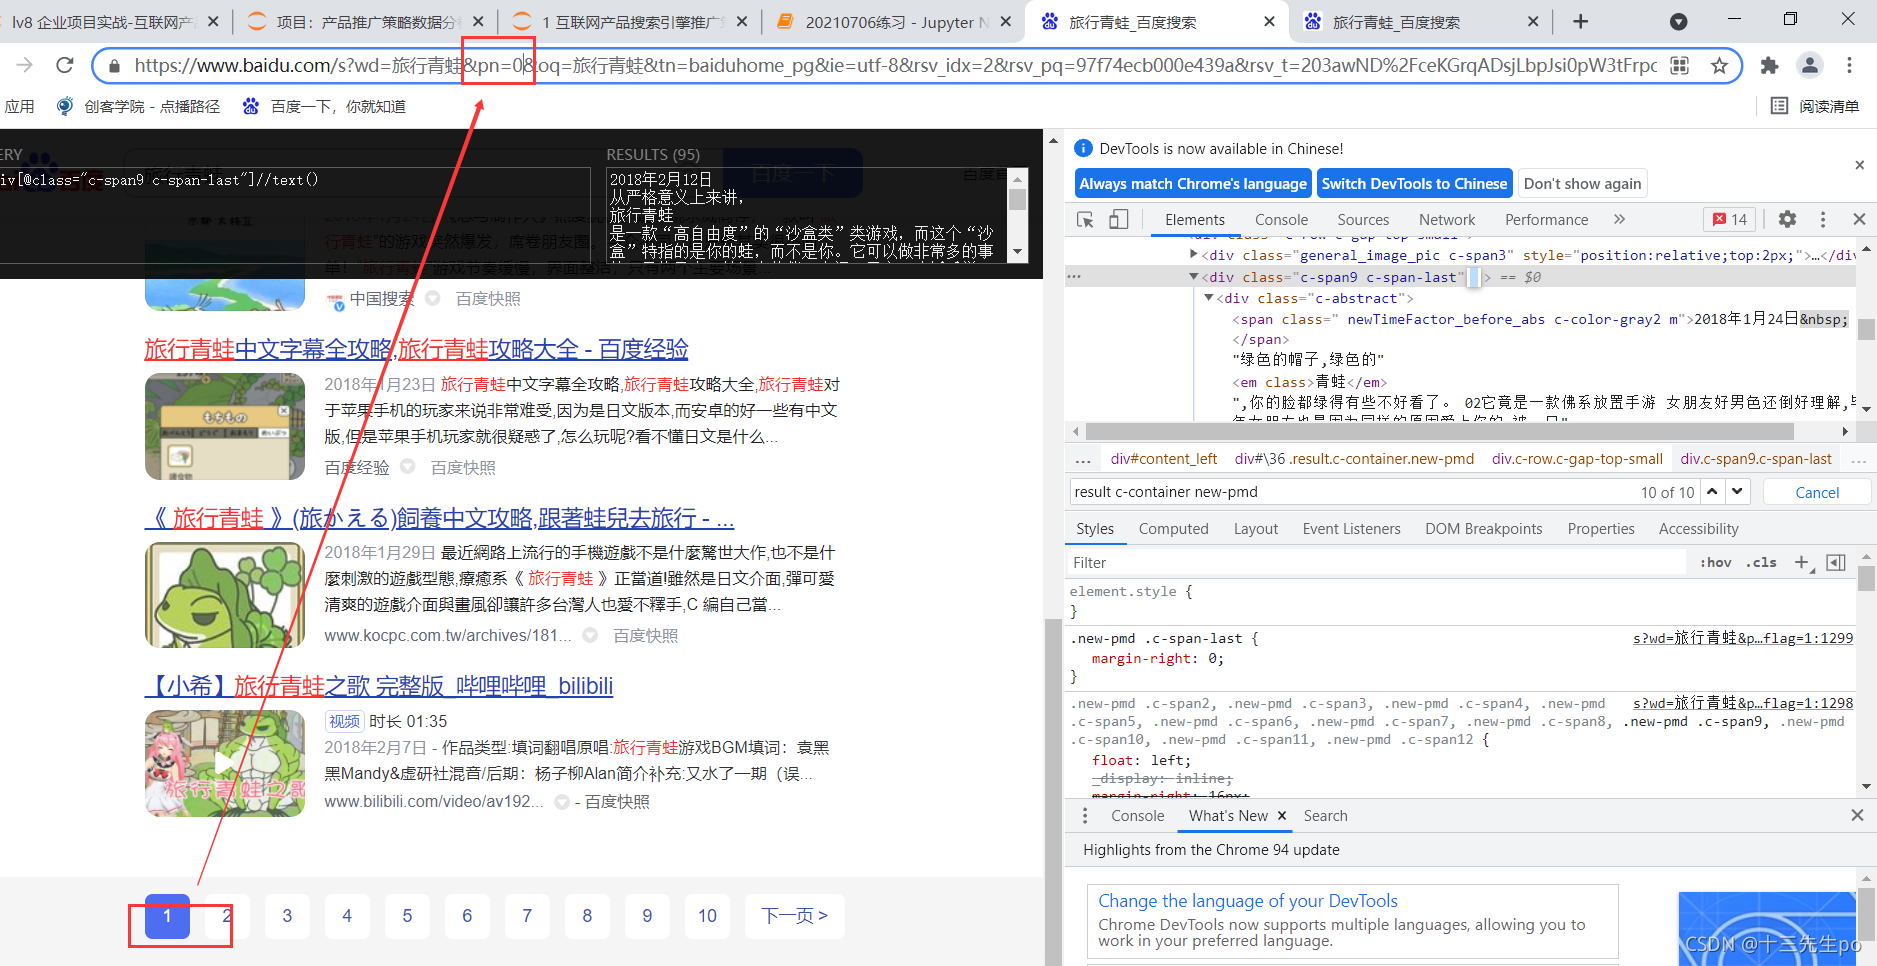
Task: Open the 百度一下 bookmark
Action: 324,106
